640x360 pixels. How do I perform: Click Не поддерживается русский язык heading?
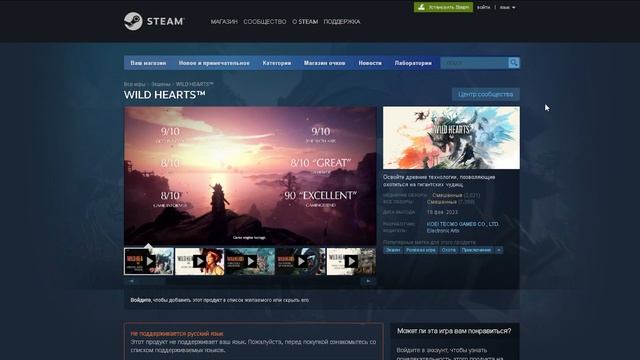177,333
